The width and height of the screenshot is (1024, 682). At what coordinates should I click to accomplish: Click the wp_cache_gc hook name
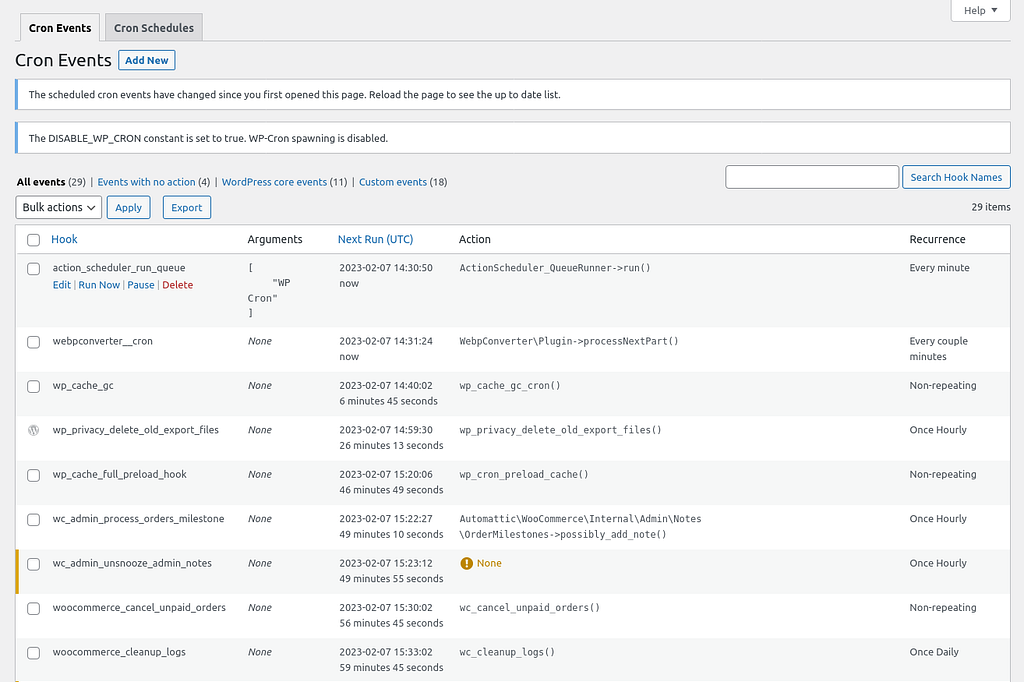coord(83,385)
